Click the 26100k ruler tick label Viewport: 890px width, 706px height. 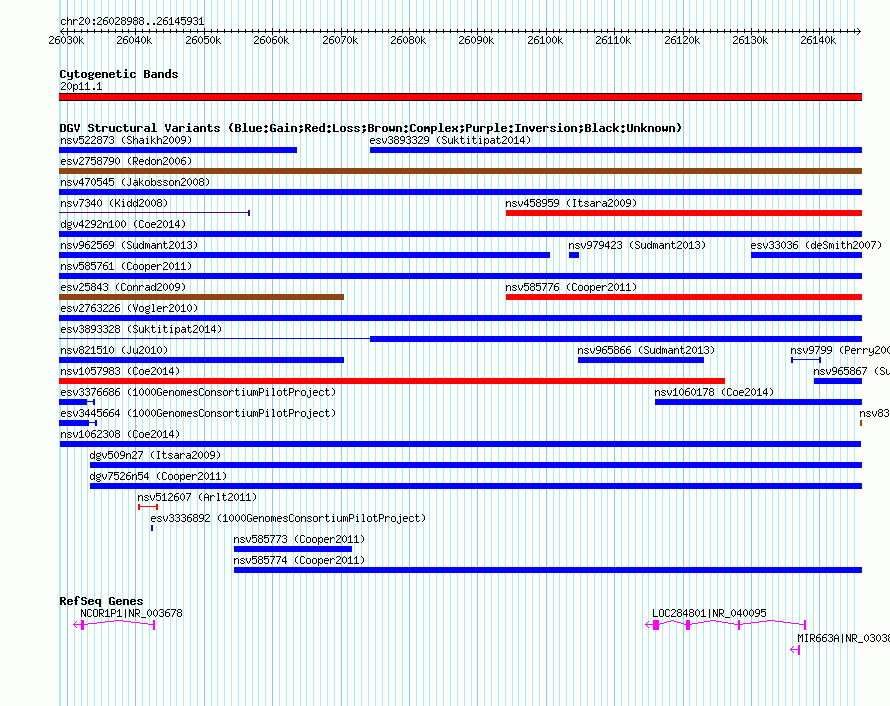(x=545, y=40)
